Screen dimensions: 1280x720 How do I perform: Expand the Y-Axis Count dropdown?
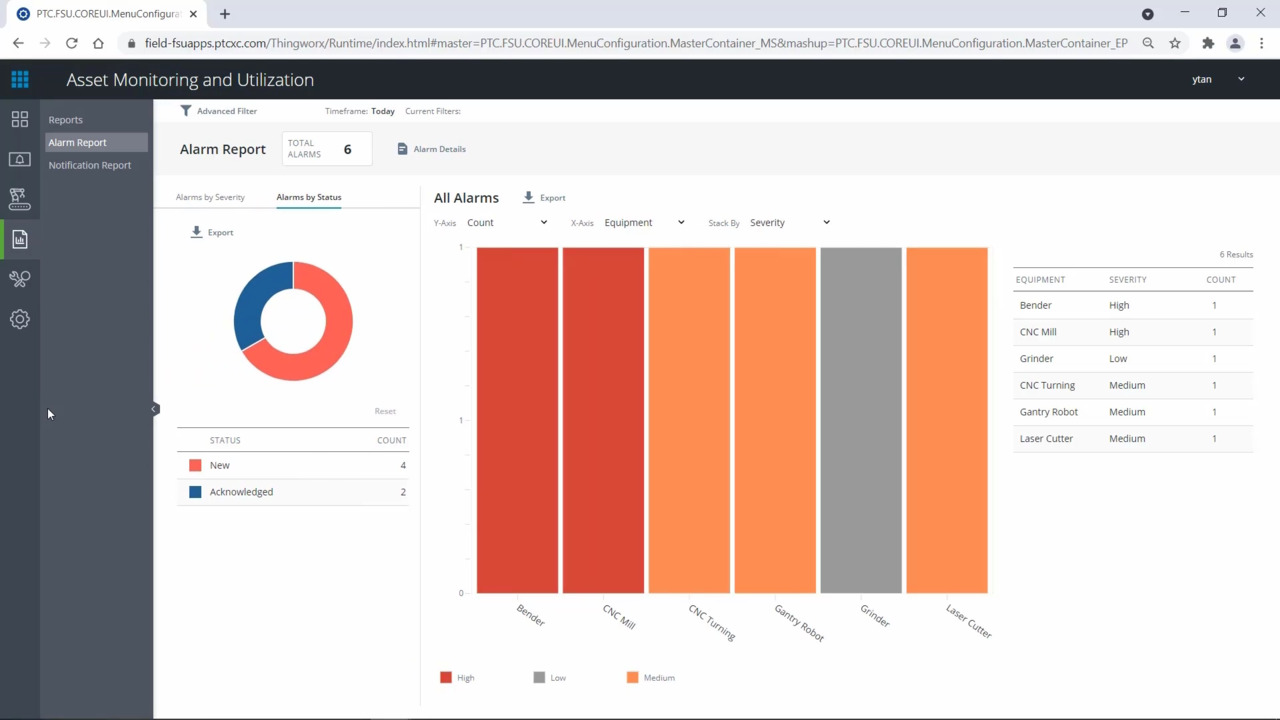coord(543,222)
